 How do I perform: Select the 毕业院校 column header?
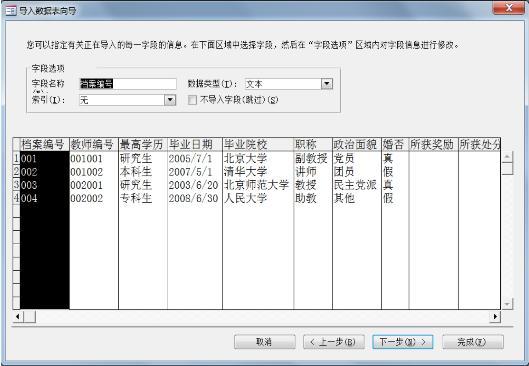point(258,145)
